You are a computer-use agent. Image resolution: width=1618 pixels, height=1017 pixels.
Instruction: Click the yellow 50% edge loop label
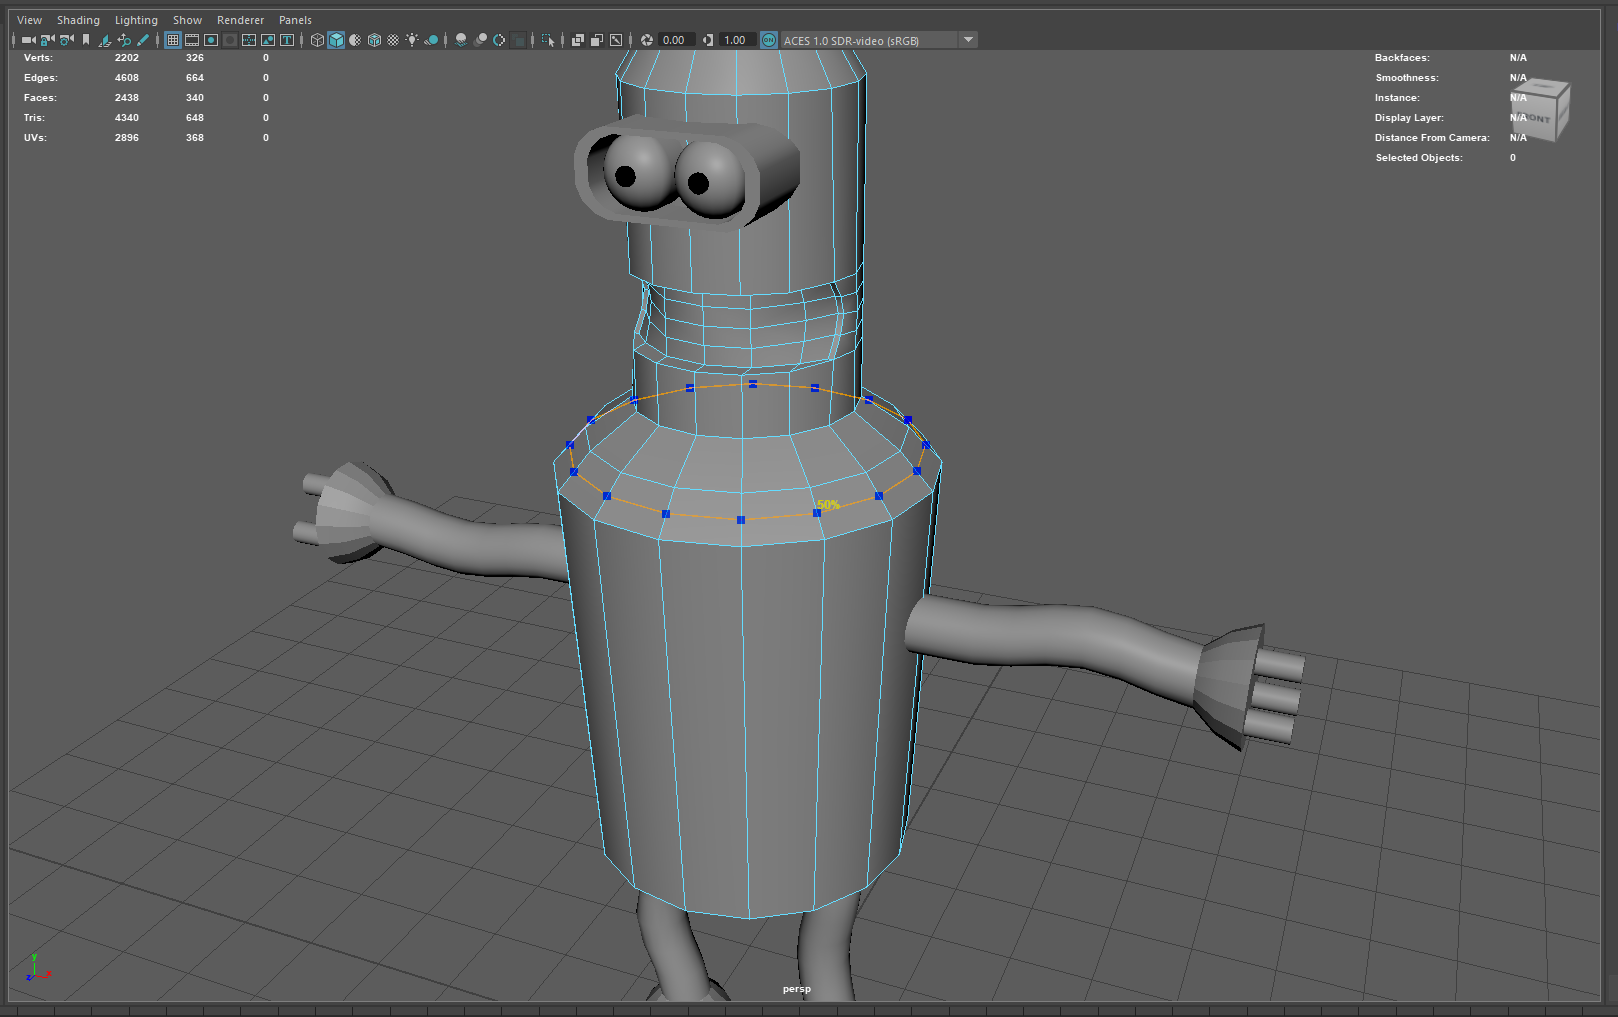[x=828, y=505]
